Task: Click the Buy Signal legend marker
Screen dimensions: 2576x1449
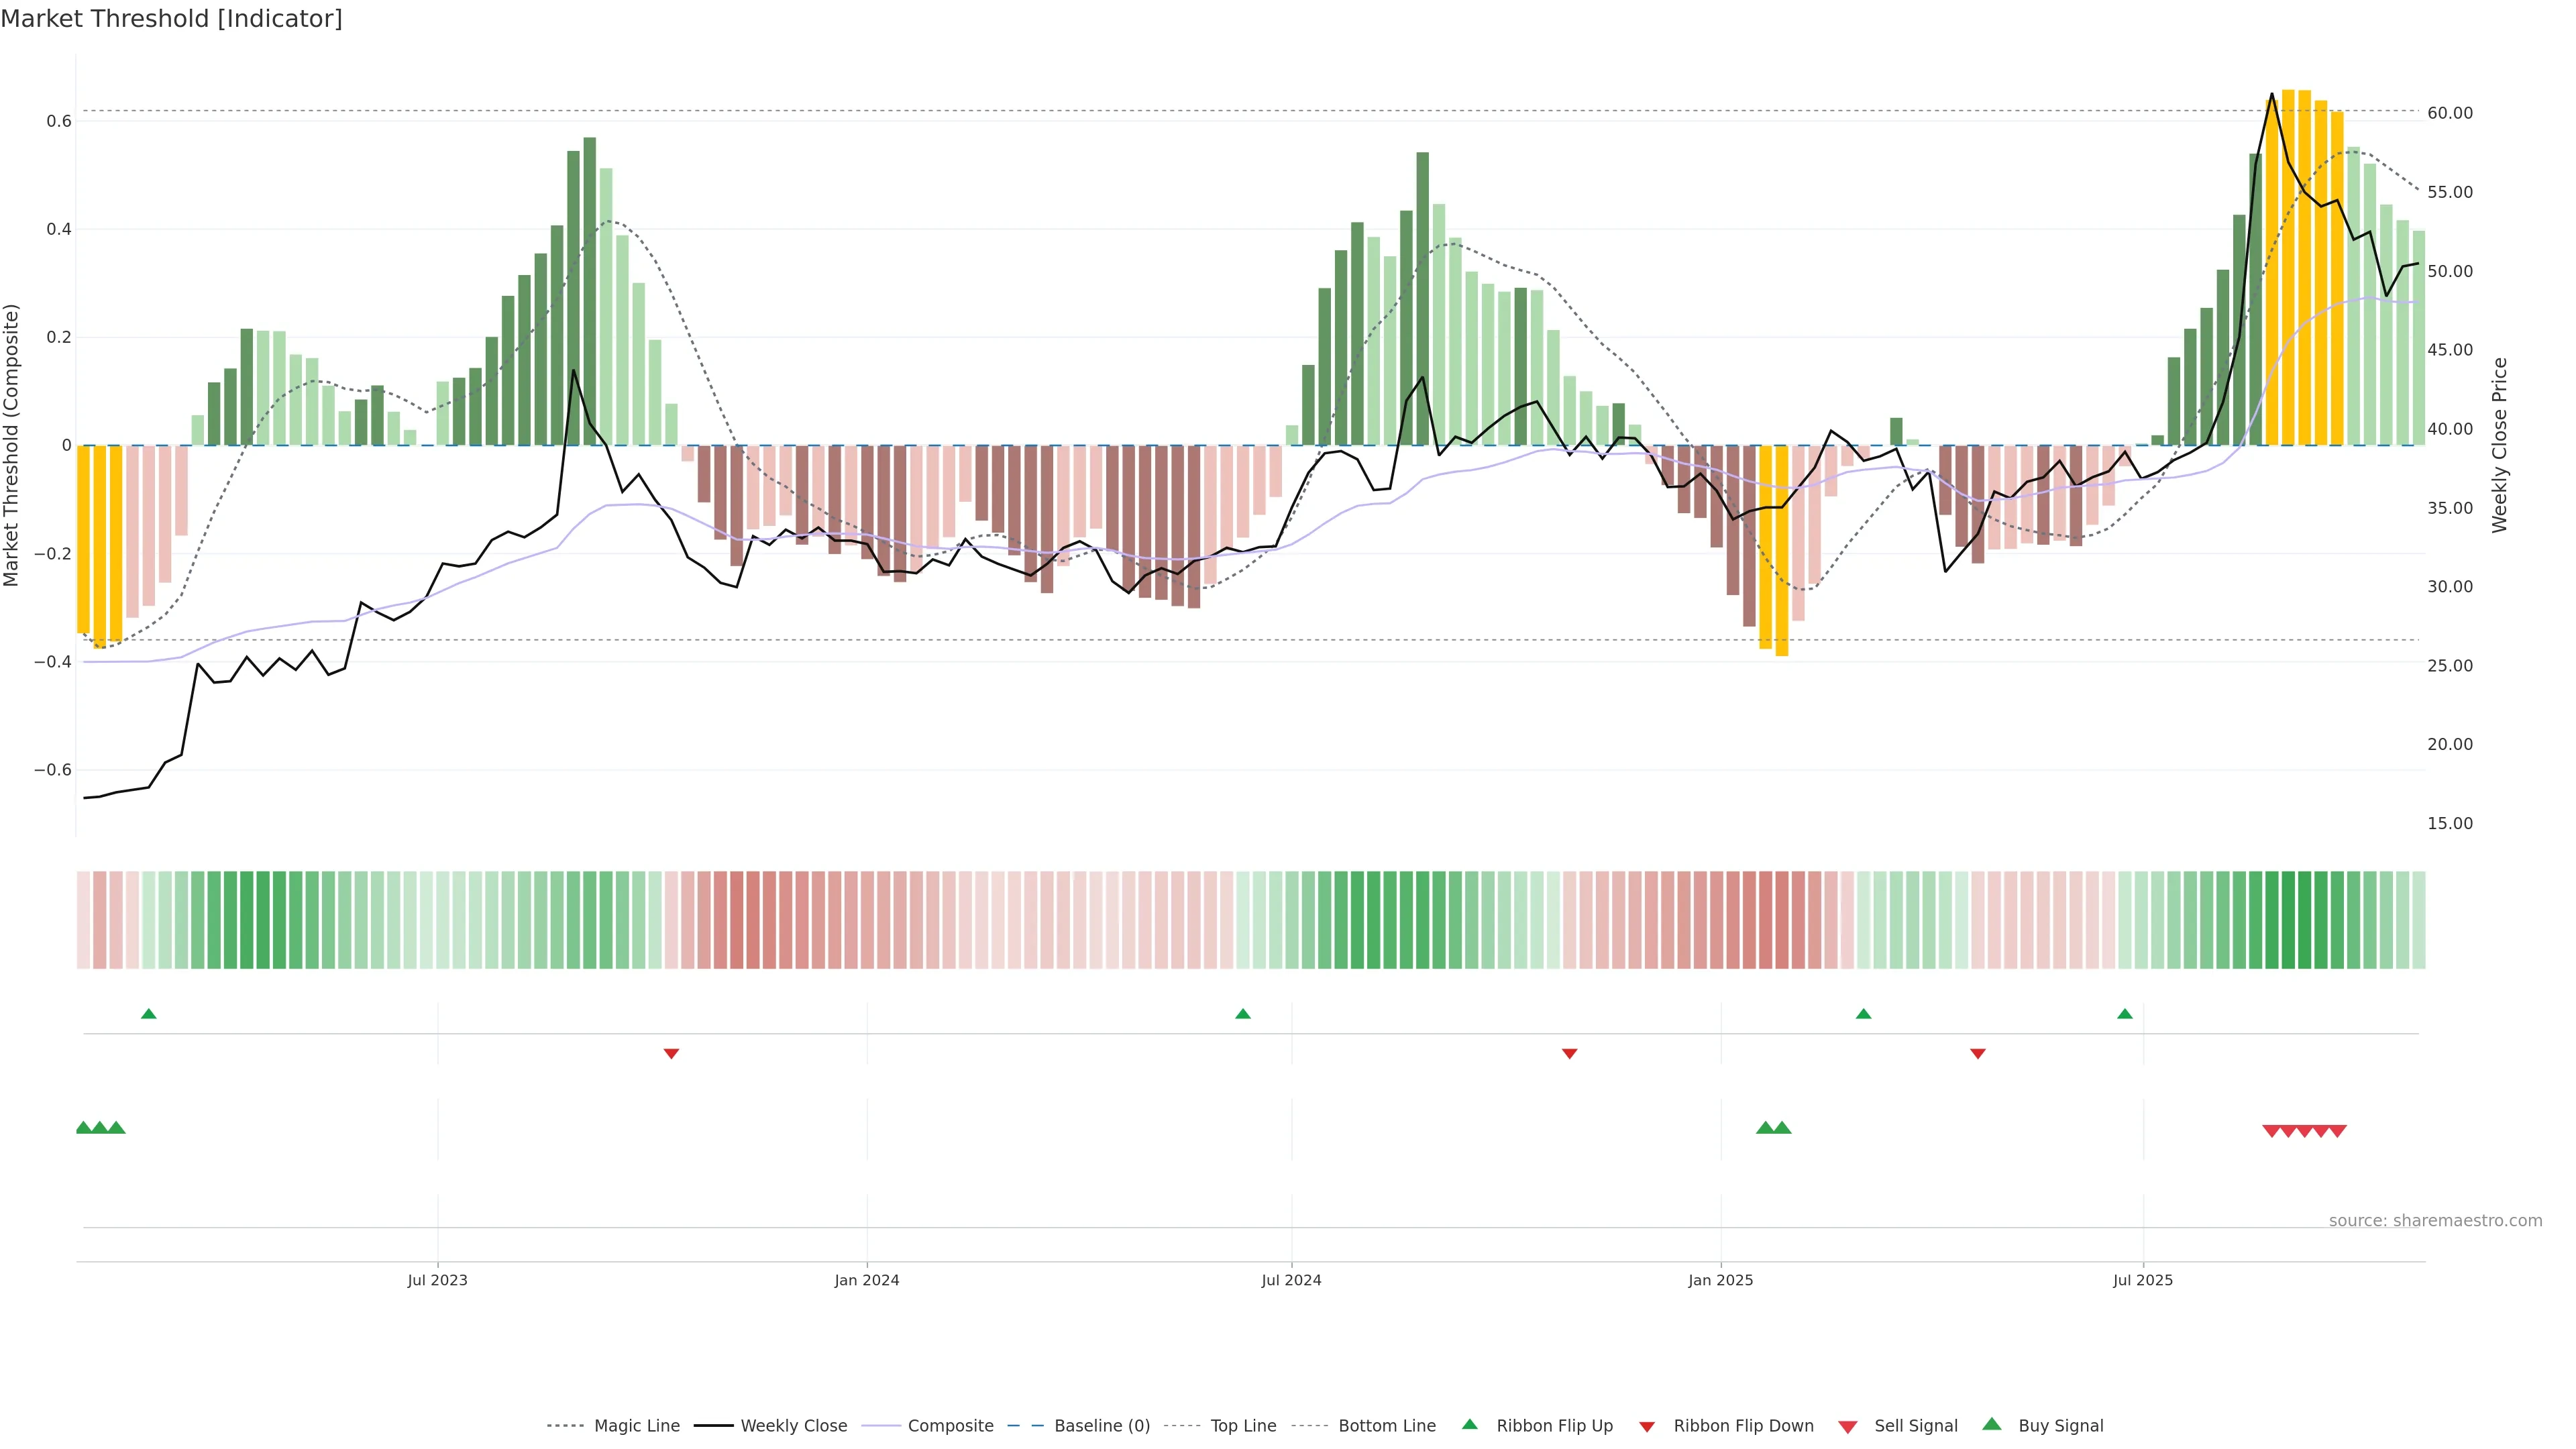Action: point(1991,1424)
